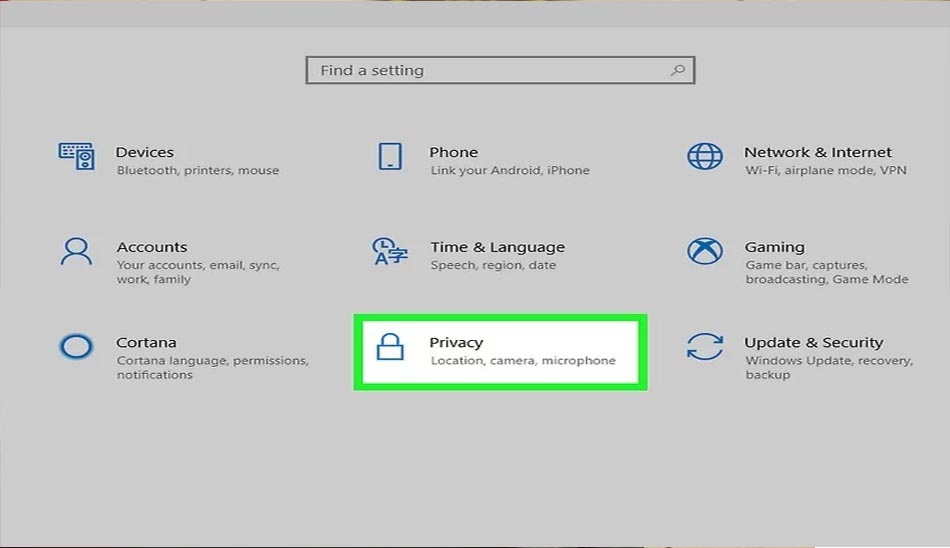Click 'Your accounts, email, sync, work, family' text
This screenshot has width=950, height=548.
(198, 272)
